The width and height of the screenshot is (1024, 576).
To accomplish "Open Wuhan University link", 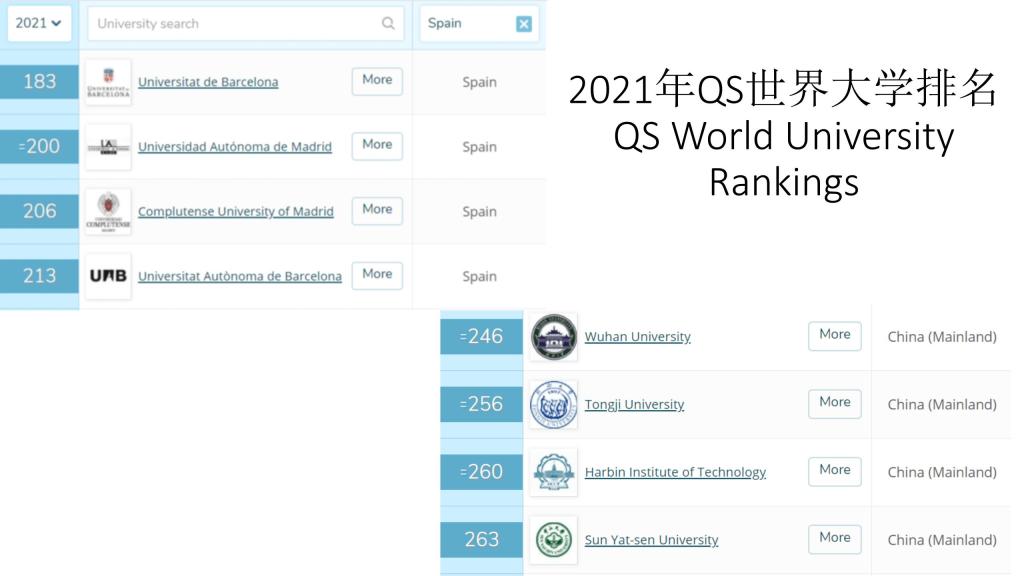I will [x=637, y=337].
